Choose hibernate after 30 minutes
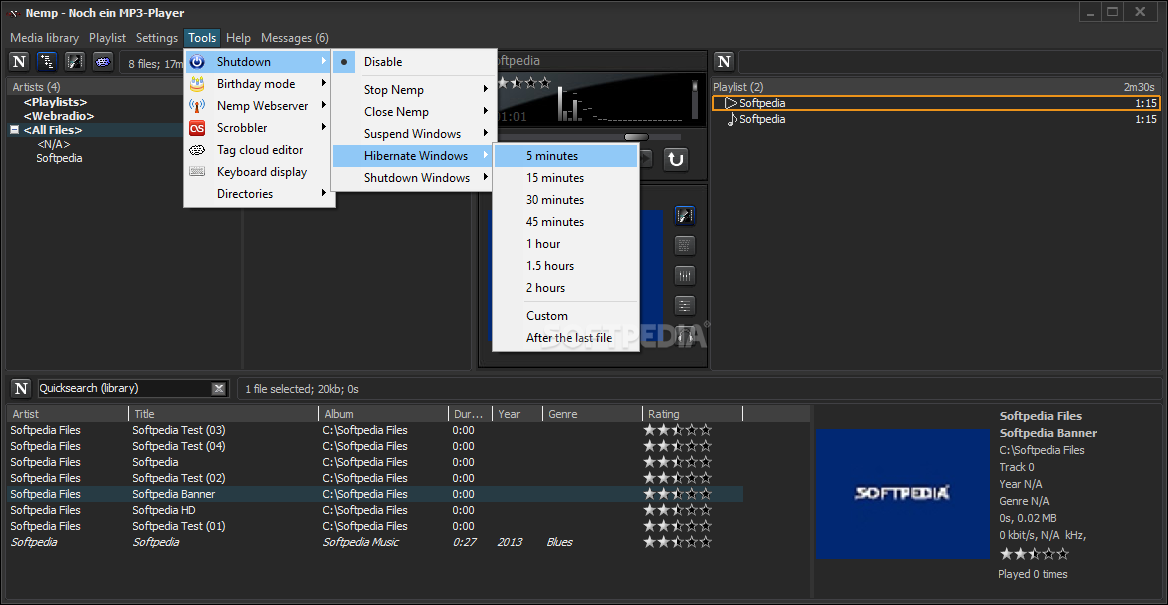This screenshot has height=605, width=1168. click(565, 200)
